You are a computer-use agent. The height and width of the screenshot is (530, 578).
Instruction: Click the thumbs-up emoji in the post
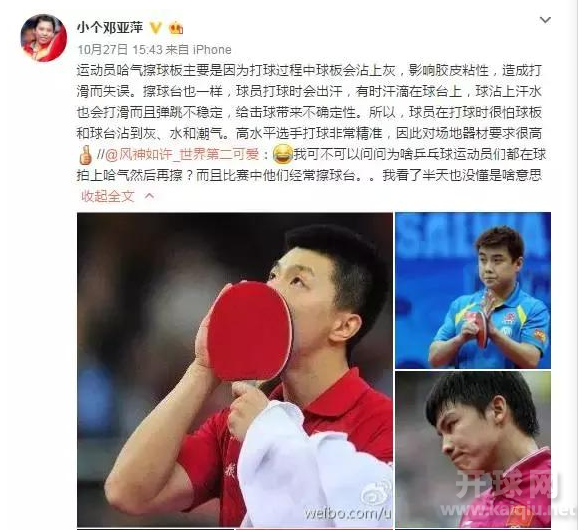pyautogui.click(x=85, y=155)
